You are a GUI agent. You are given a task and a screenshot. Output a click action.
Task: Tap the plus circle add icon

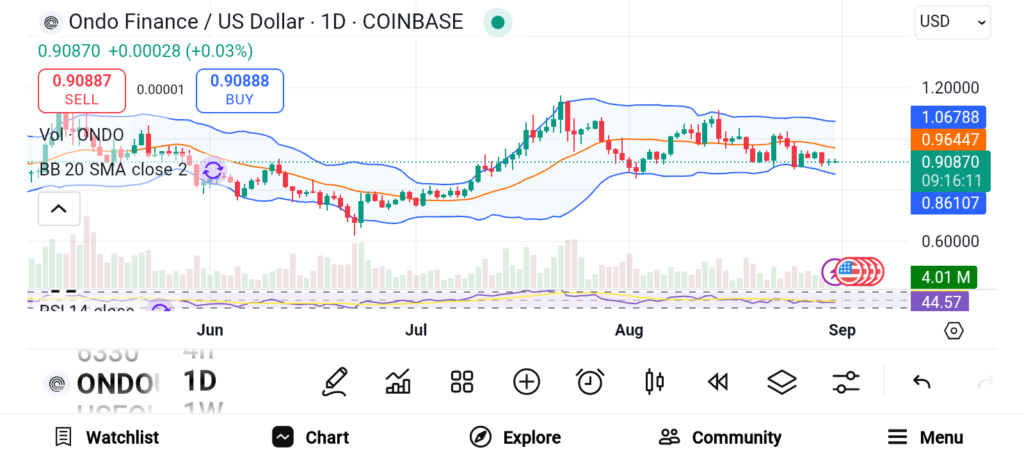click(526, 381)
